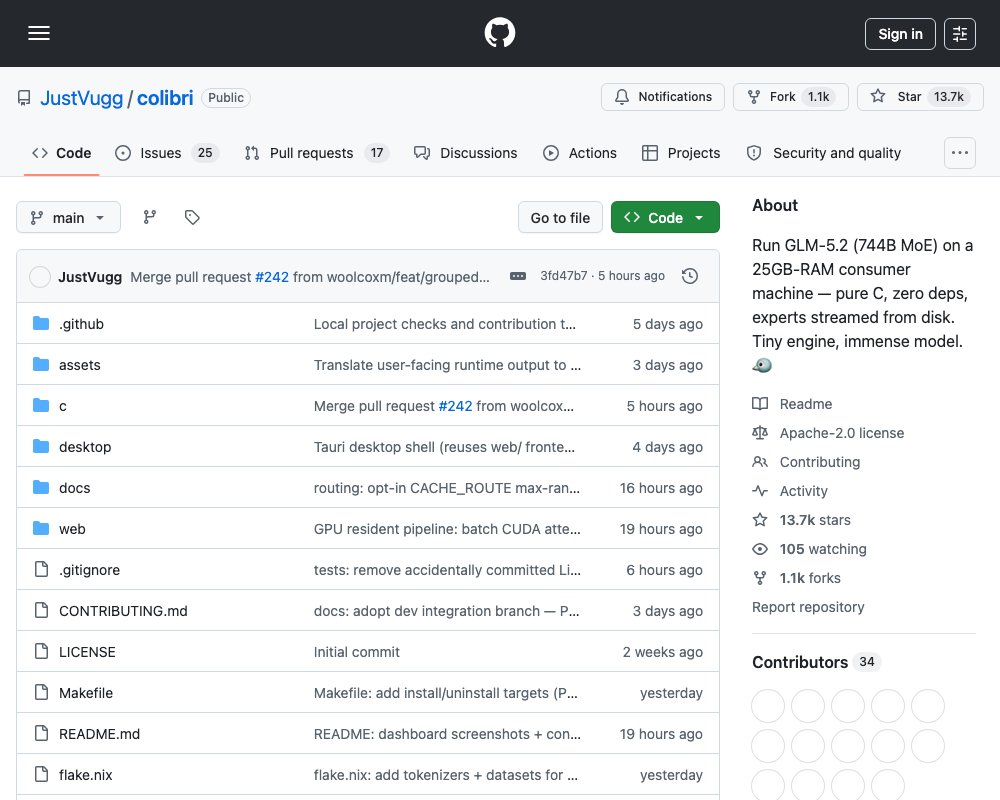Open the Apache-2.0 license link

(x=841, y=433)
